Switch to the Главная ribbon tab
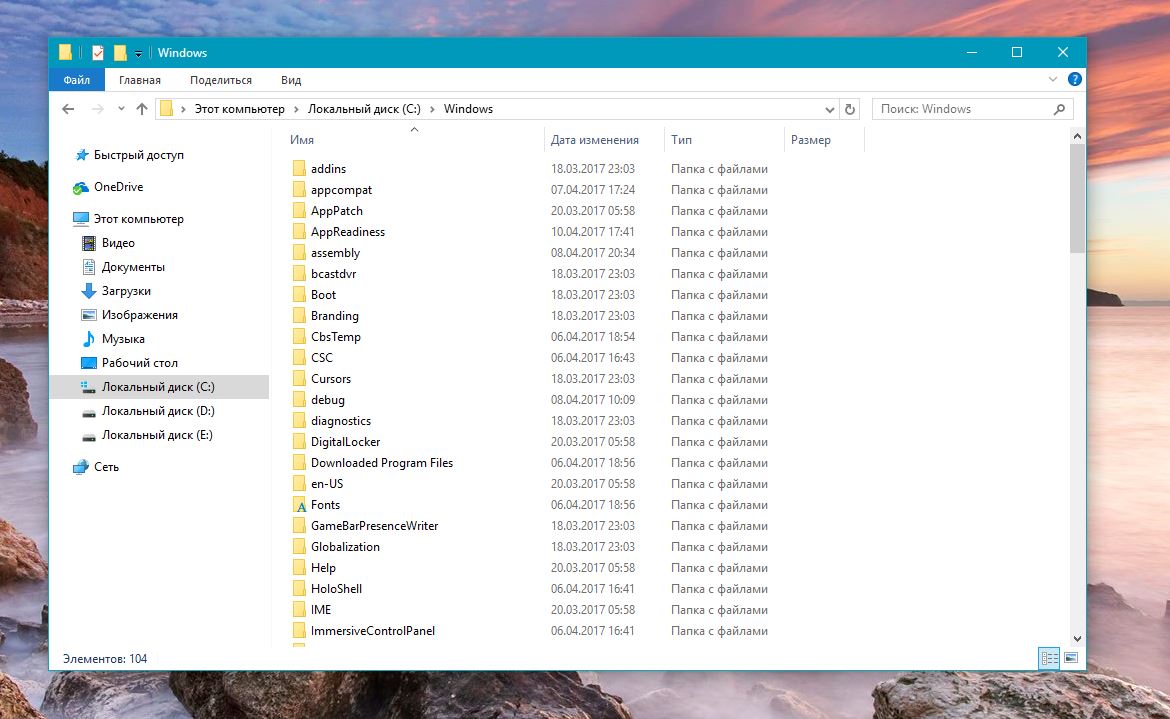Image resolution: width=1170 pixels, height=719 pixels. 140,80
